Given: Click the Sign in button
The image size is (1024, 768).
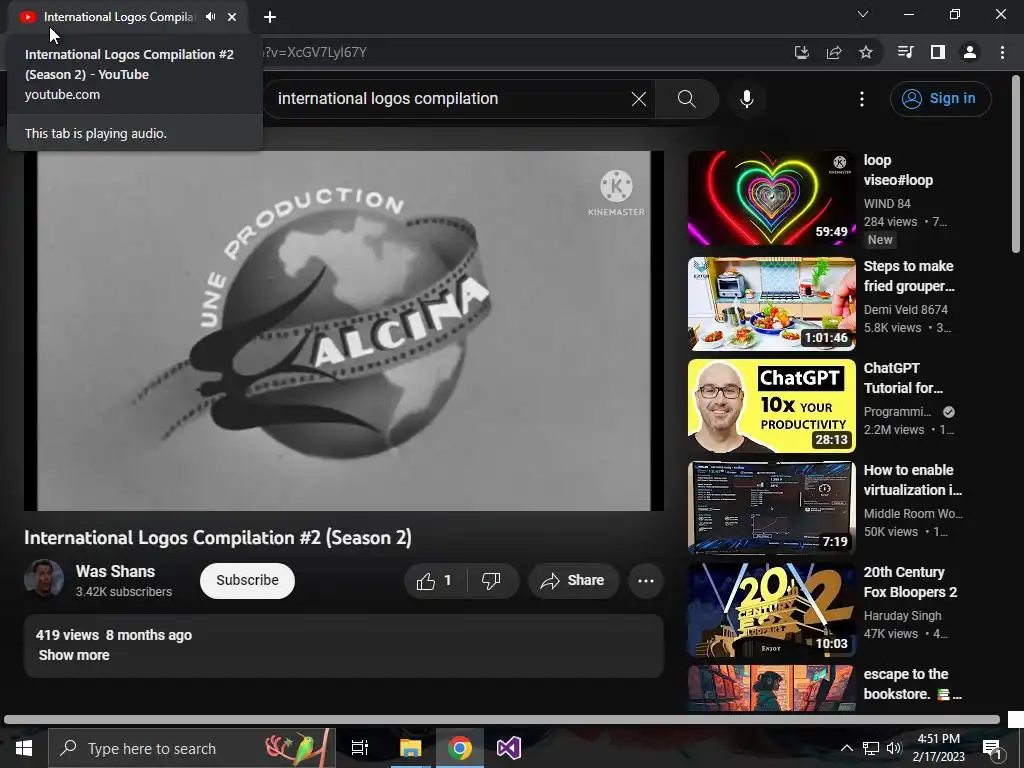Looking at the screenshot, I should (x=940, y=99).
